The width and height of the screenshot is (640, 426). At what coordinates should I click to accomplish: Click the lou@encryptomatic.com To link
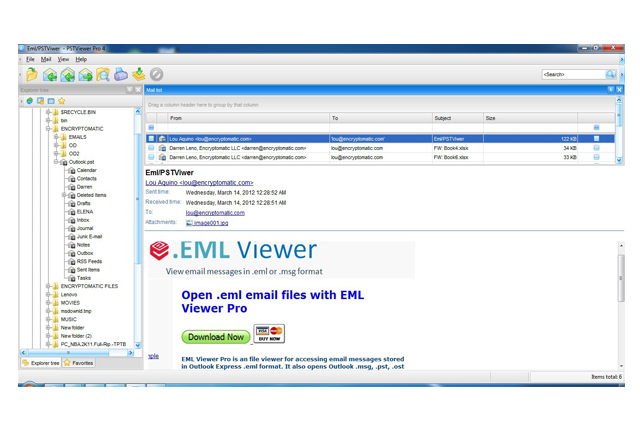[x=215, y=213]
